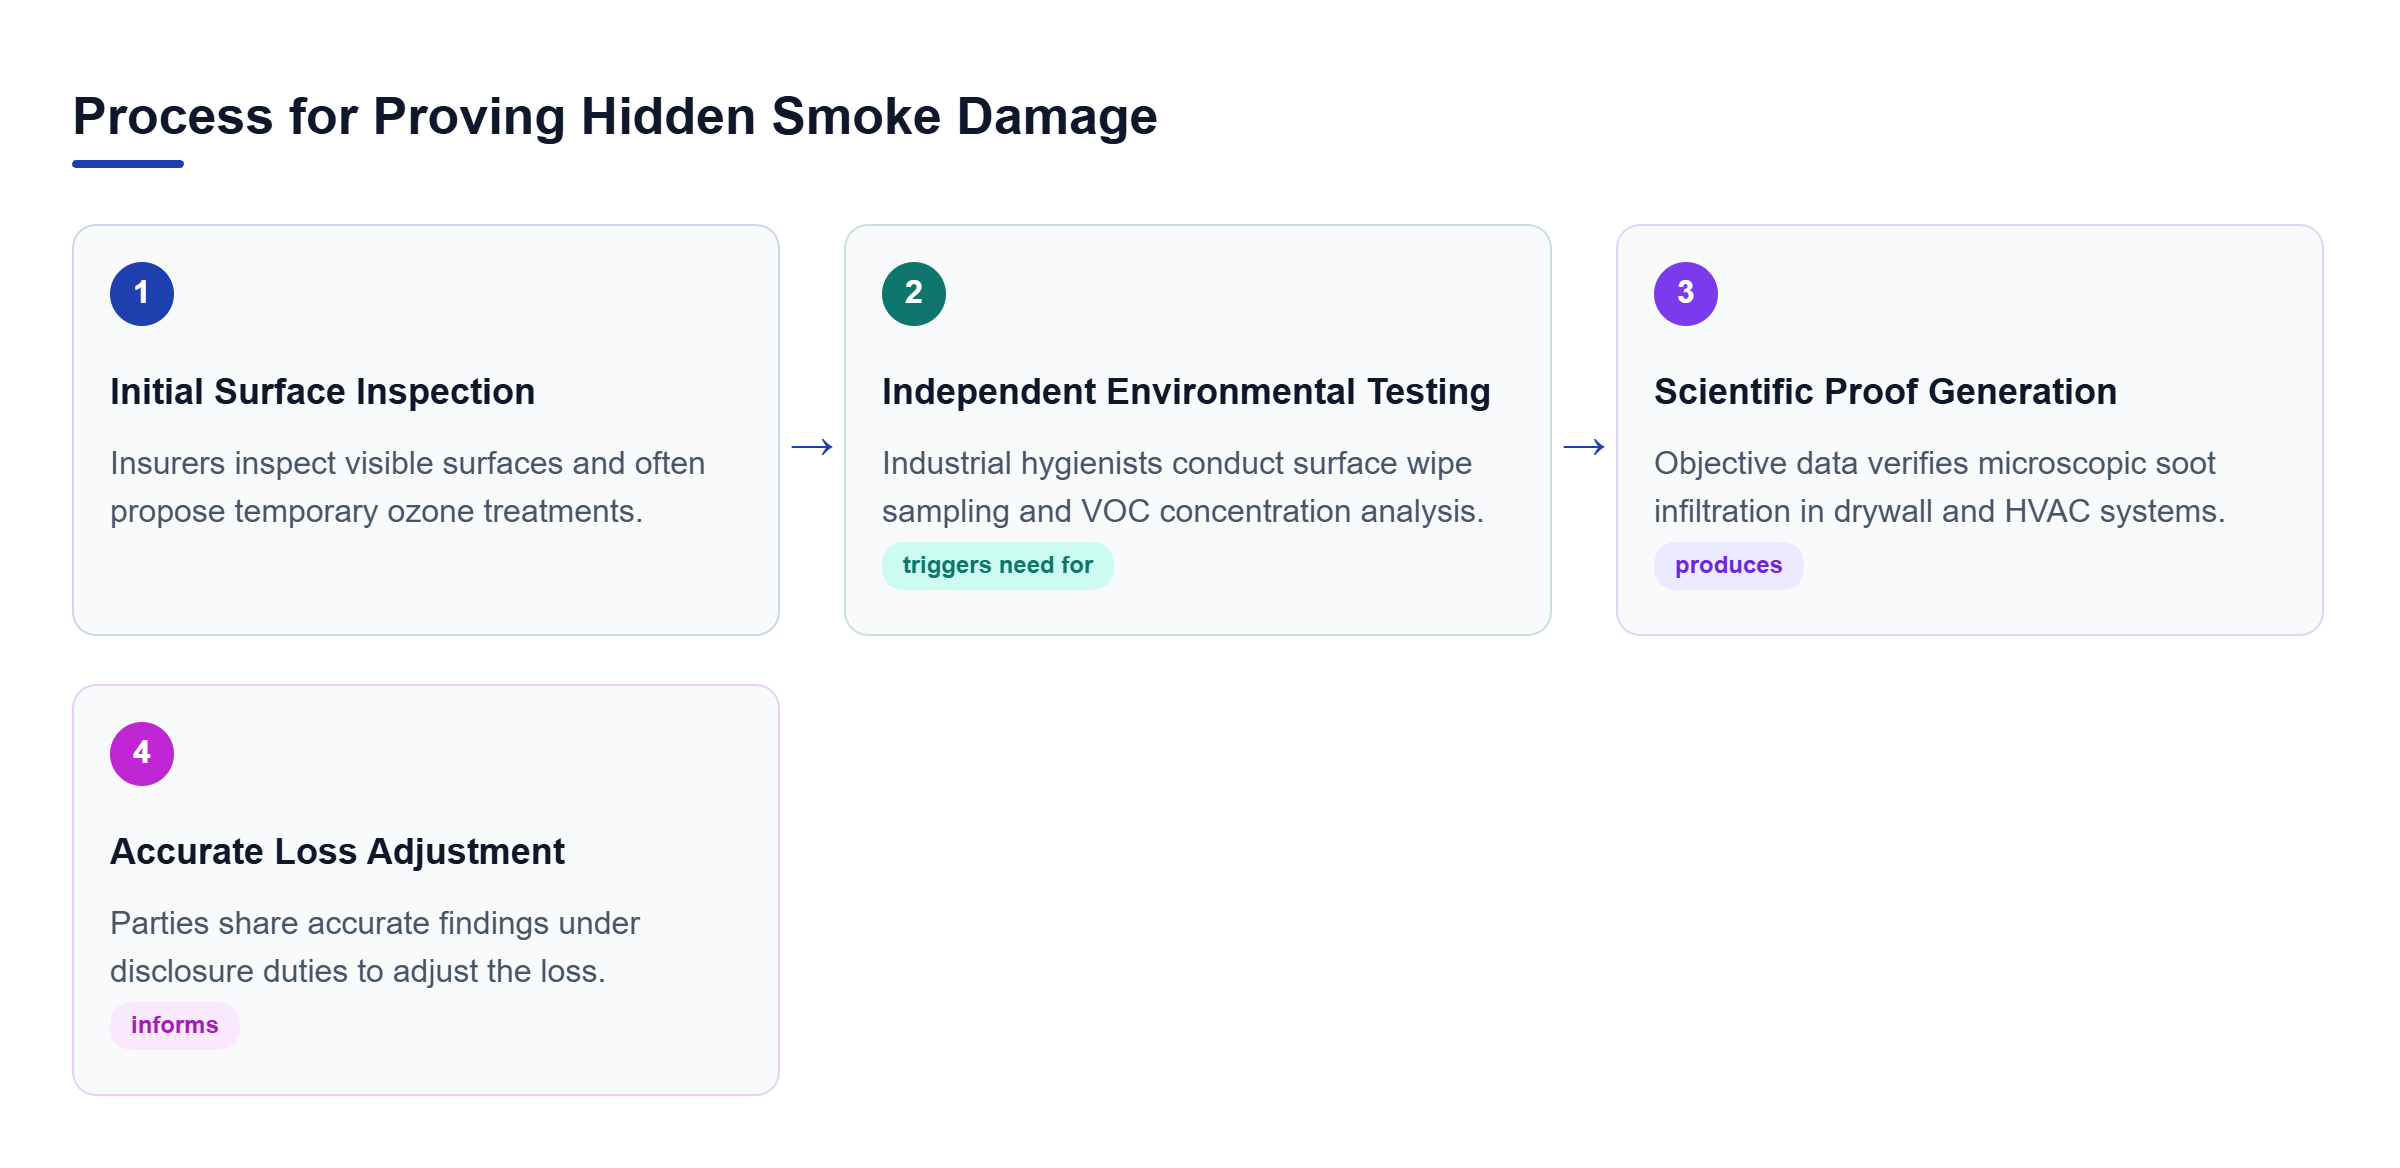Select the Accurate Loss Adjustment heading
The image size is (2400, 1168).
pyautogui.click(x=338, y=852)
